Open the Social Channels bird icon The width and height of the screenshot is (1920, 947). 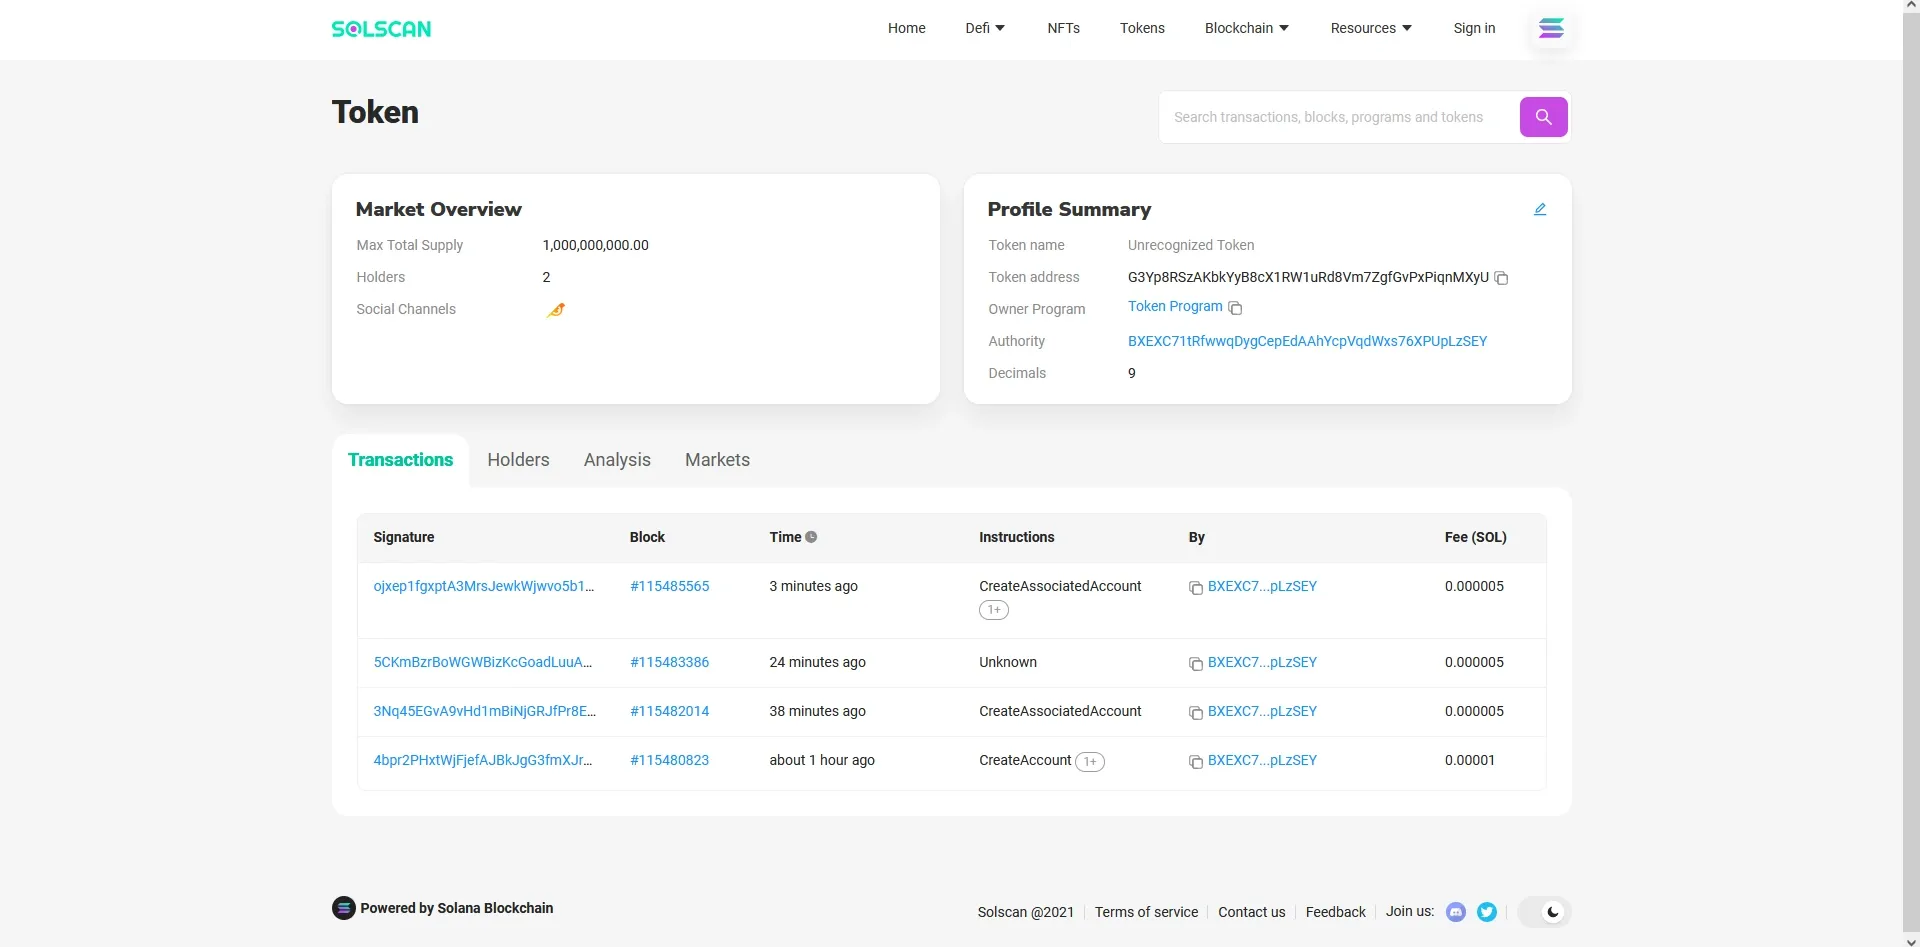tap(556, 310)
